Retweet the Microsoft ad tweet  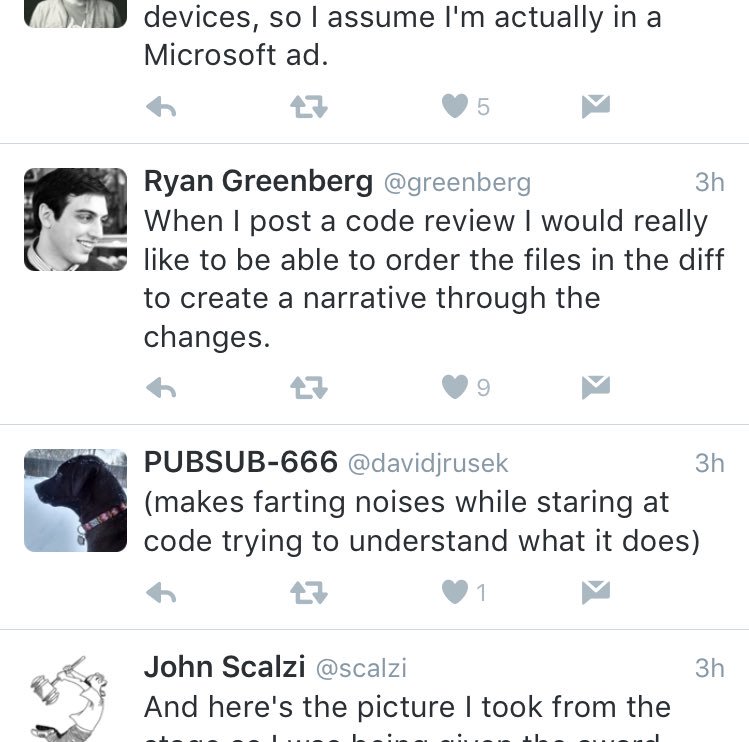[309, 107]
